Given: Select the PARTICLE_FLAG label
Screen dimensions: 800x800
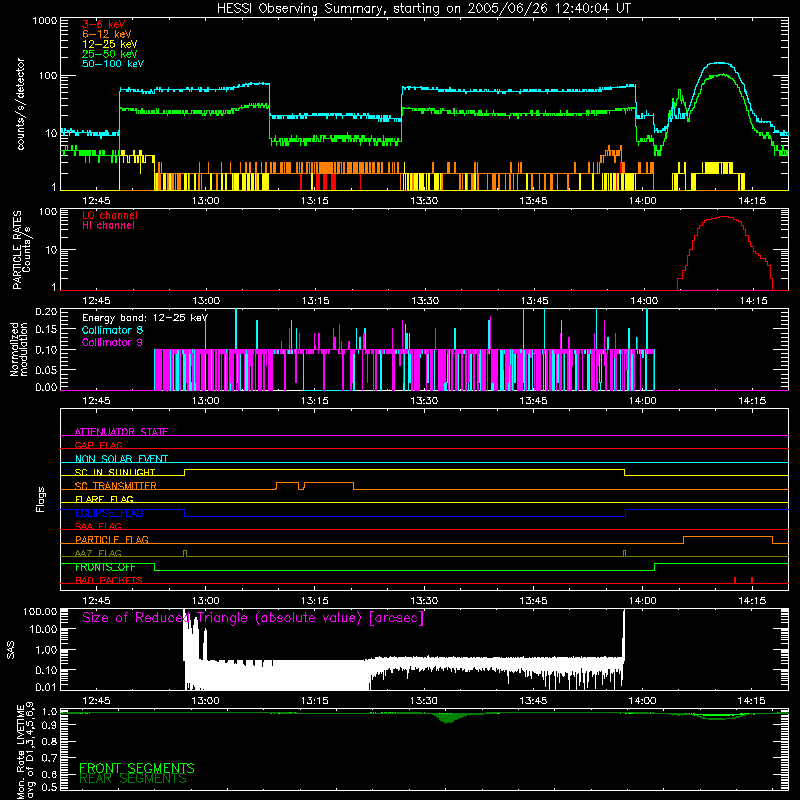Looking at the screenshot, I should (x=112, y=539).
